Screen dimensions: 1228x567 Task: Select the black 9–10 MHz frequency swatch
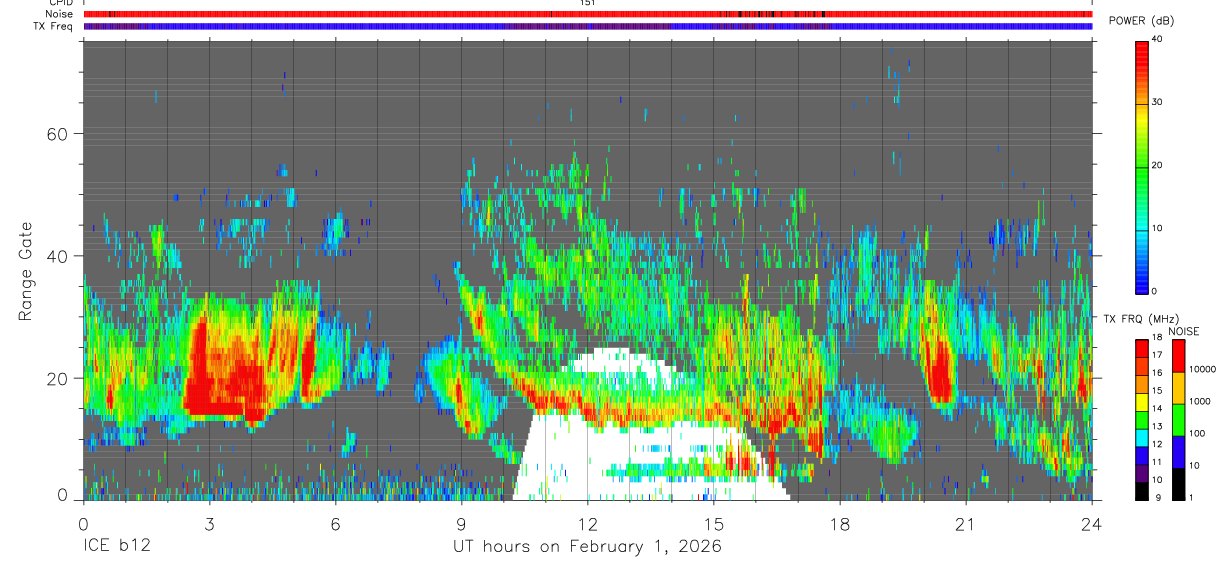1142,490
